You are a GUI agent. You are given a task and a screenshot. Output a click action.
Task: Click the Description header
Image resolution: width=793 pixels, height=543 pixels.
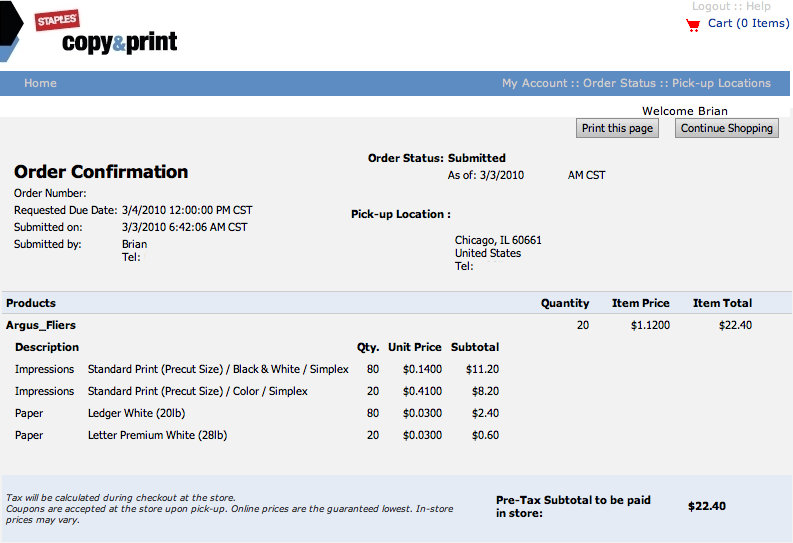47,347
